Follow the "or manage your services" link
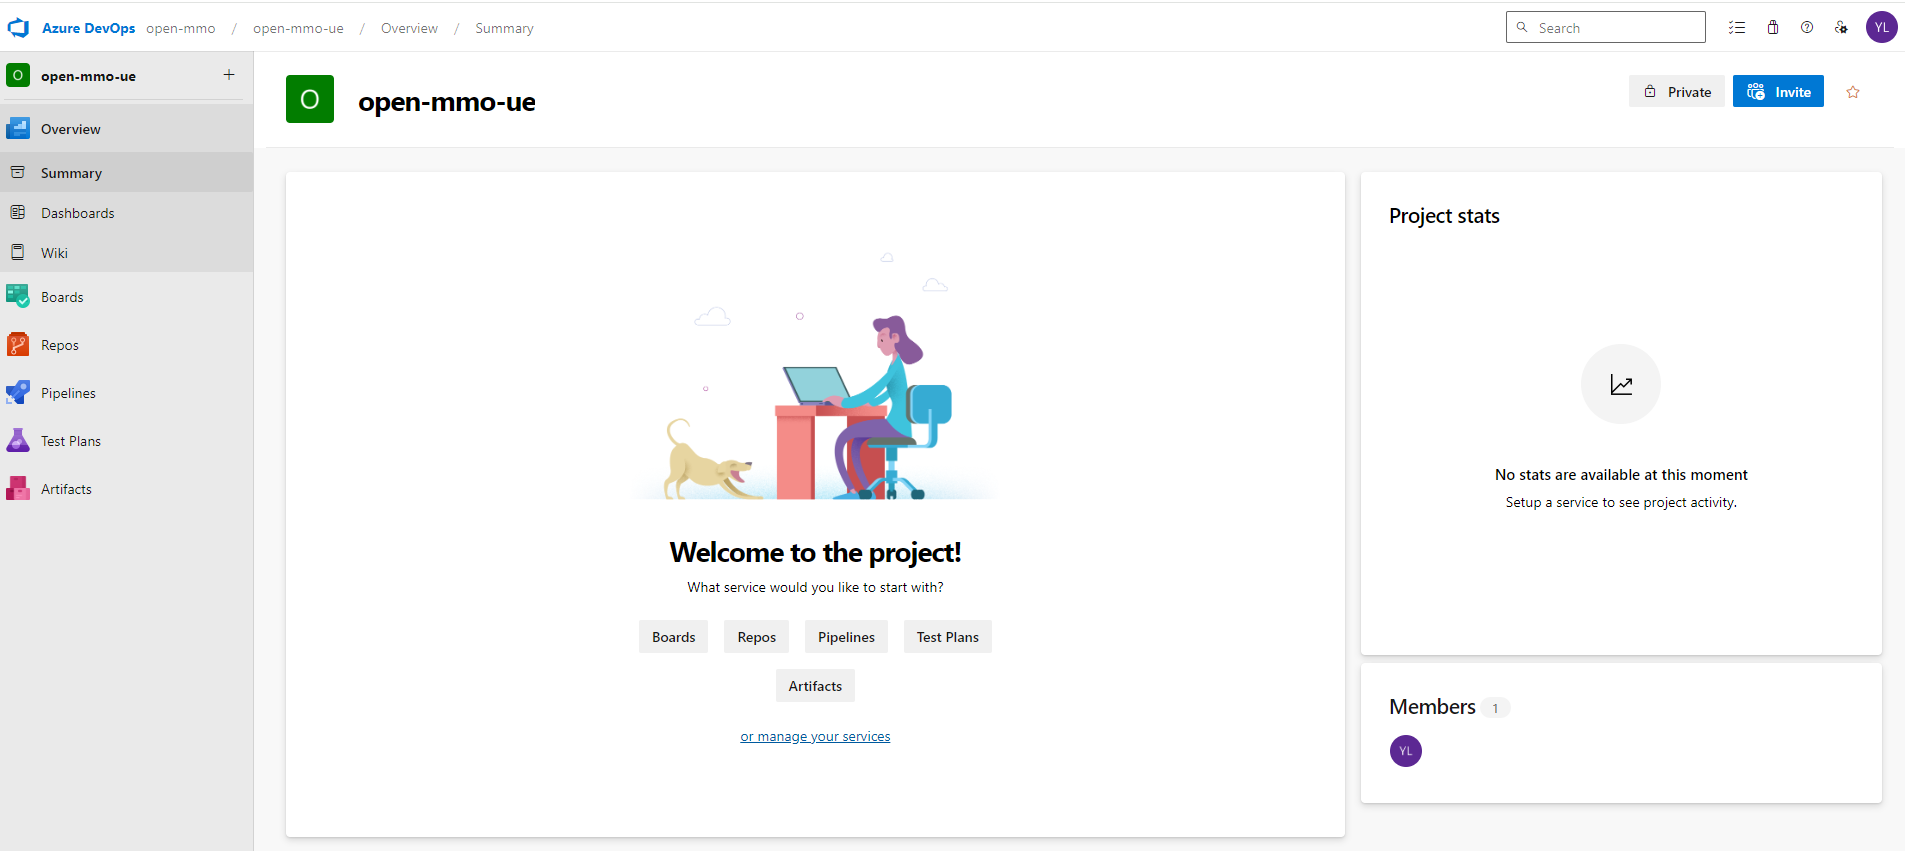The image size is (1905, 851). coord(815,737)
